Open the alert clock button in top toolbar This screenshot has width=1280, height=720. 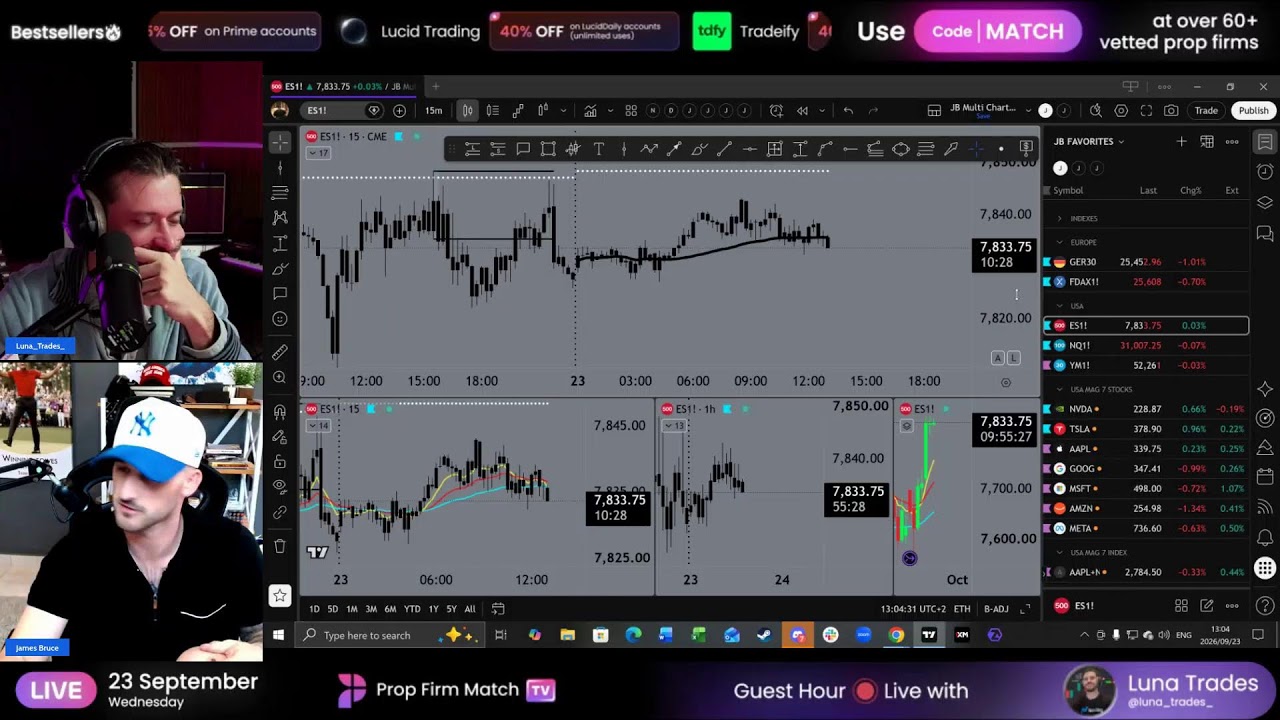776,110
